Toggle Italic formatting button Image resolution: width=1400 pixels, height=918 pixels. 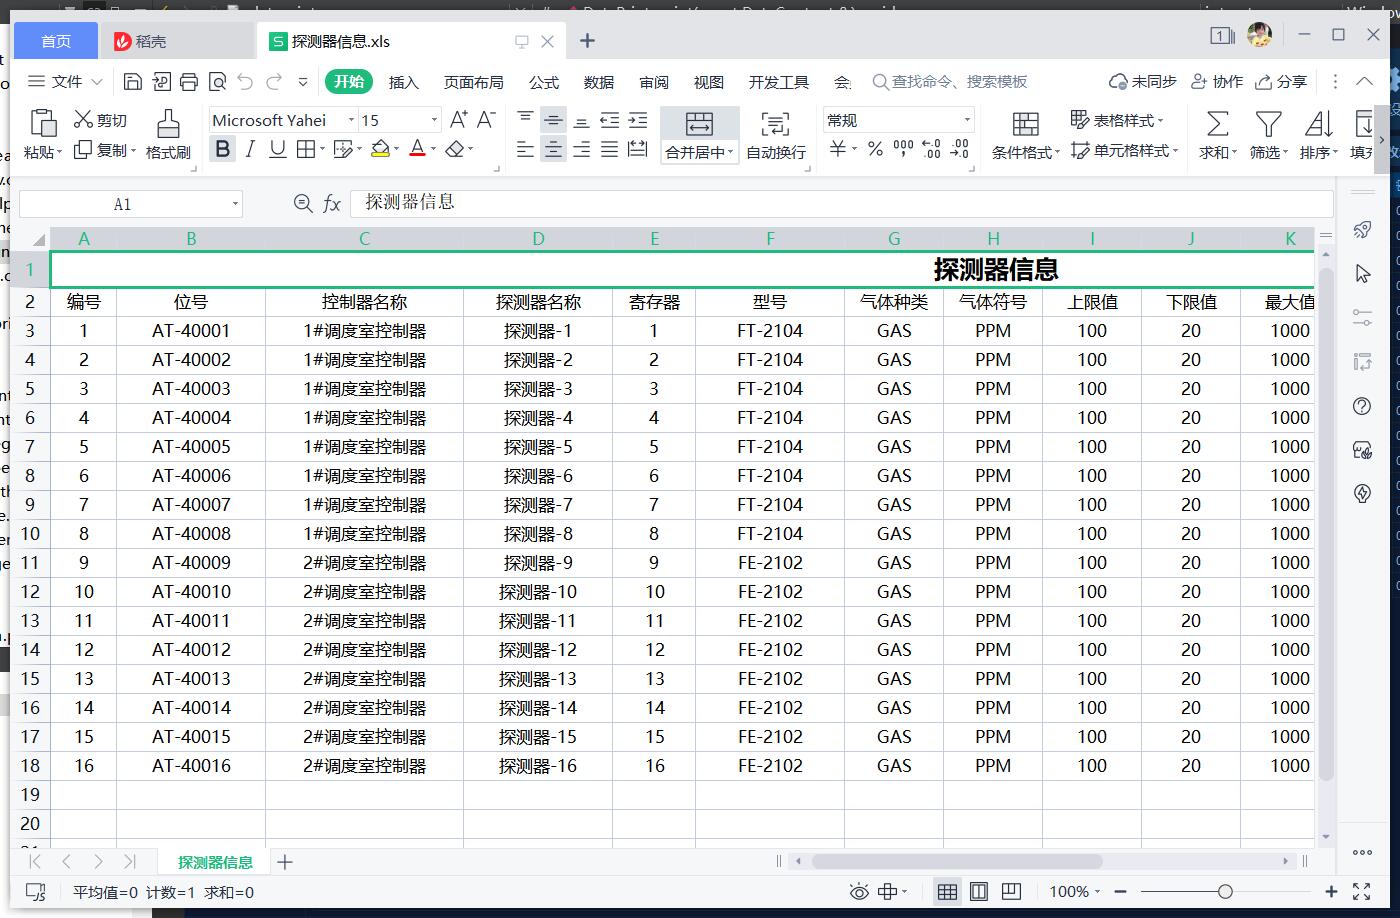[x=250, y=149]
